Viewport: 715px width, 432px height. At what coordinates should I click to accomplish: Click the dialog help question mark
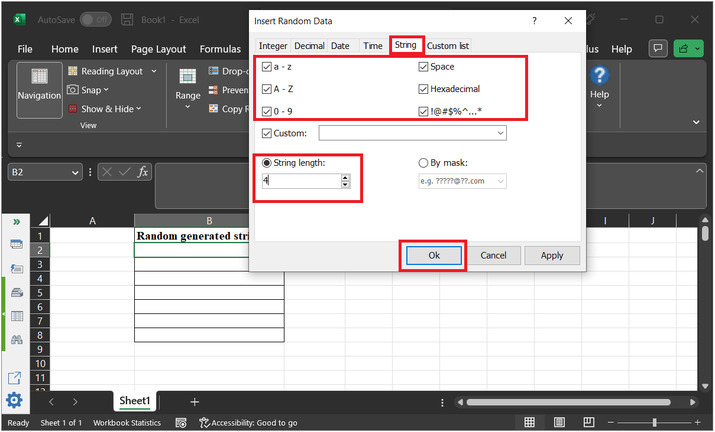pyautogui.click(x=534, y=21)
